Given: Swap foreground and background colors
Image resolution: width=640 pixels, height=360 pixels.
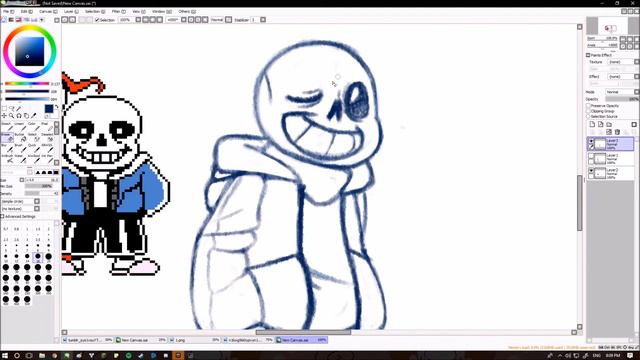Looking at the screenshot, I should (x=56, y=107).
